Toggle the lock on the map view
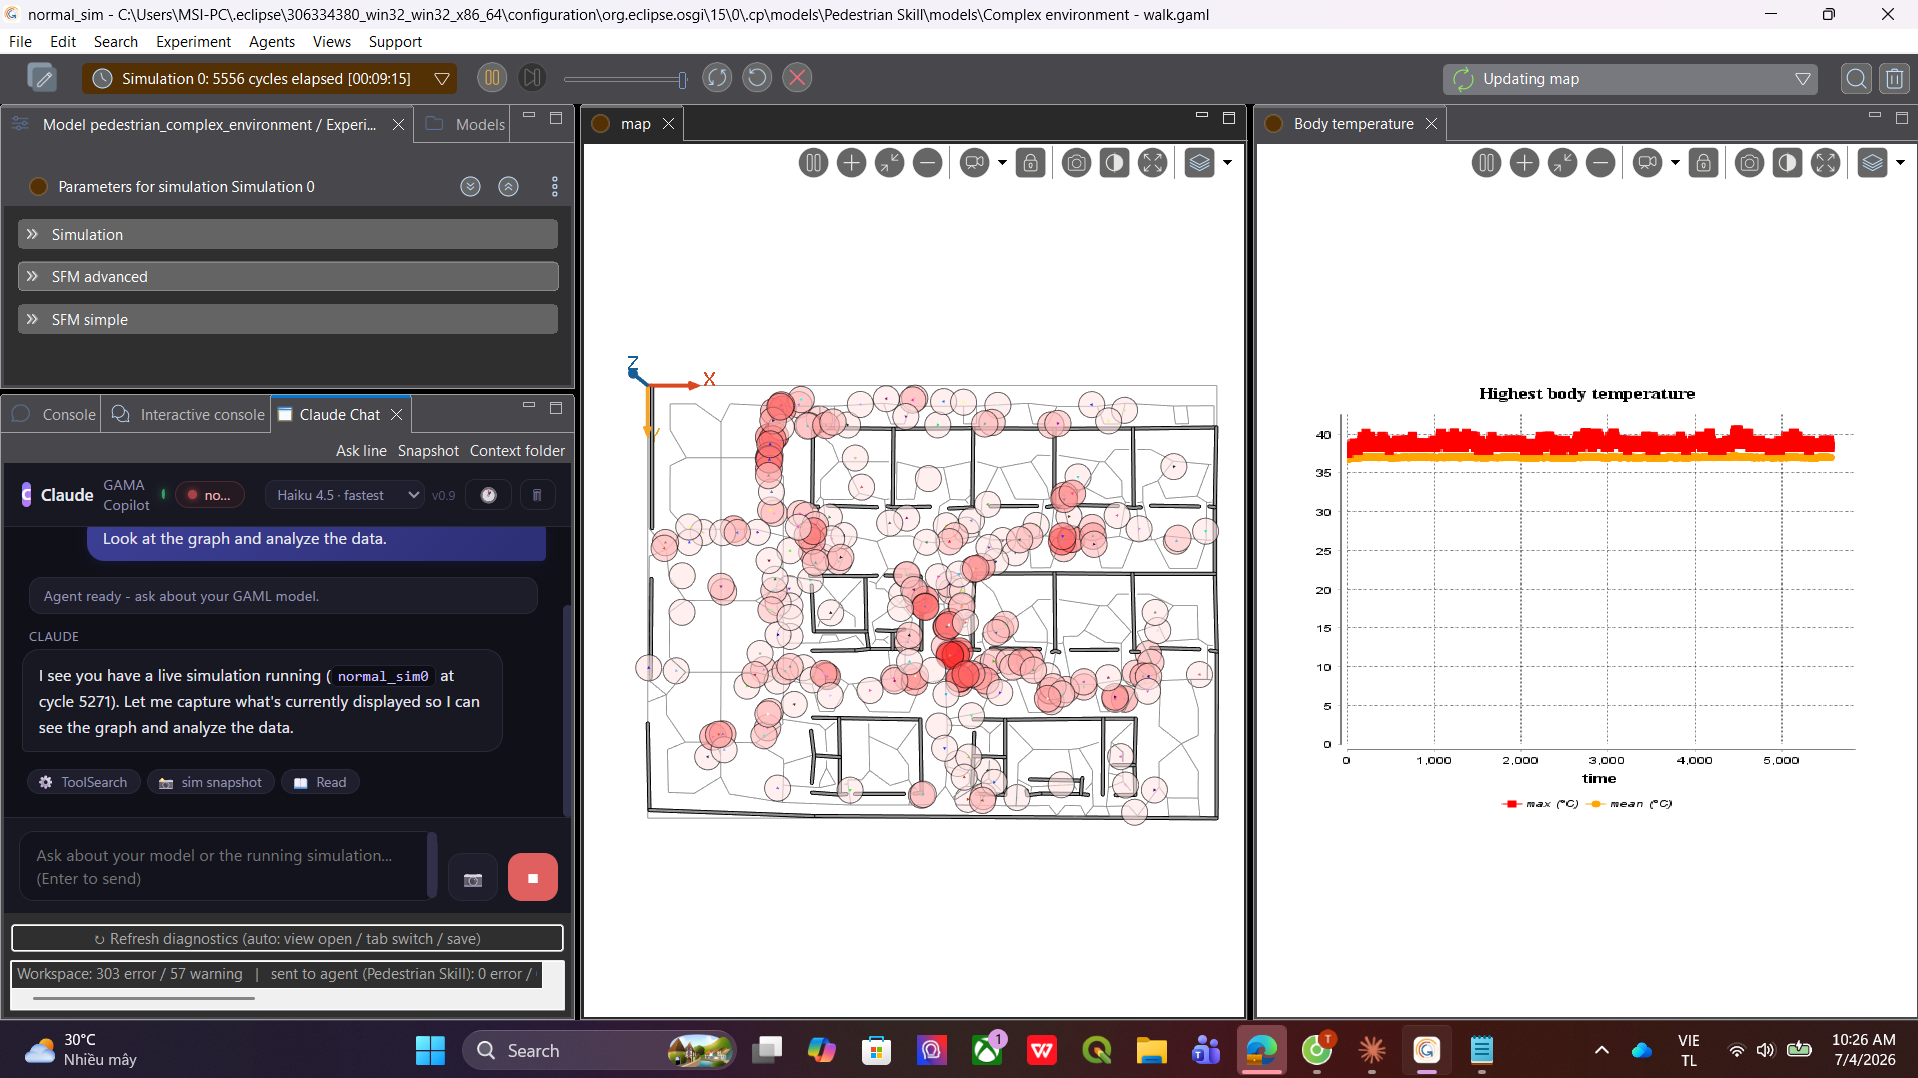 coord(1030,163)
